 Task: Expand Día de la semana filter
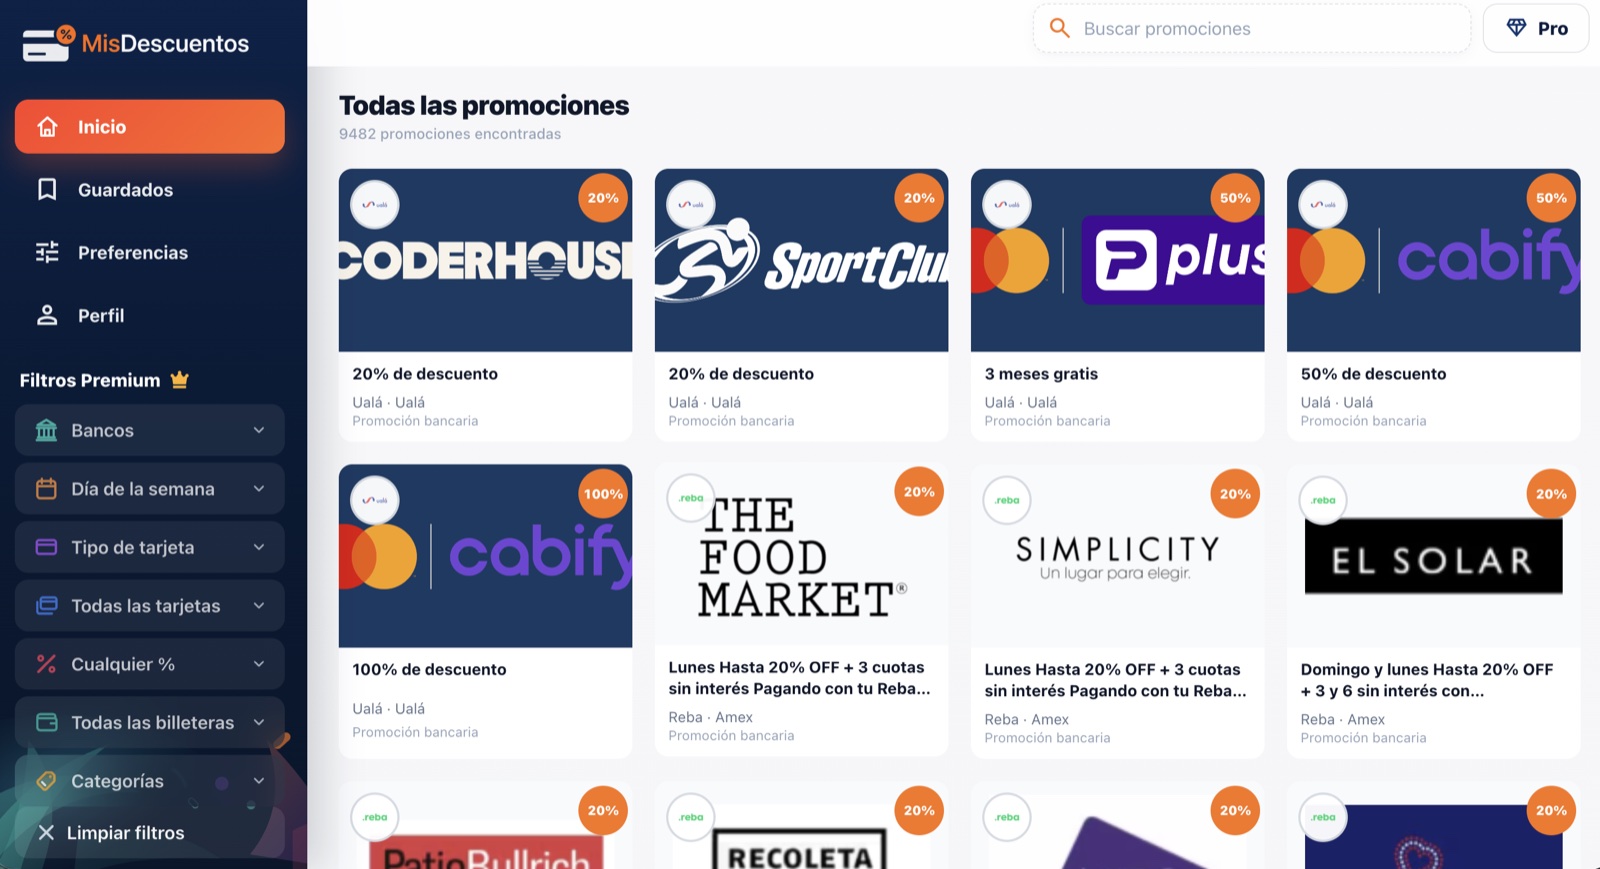150,489
